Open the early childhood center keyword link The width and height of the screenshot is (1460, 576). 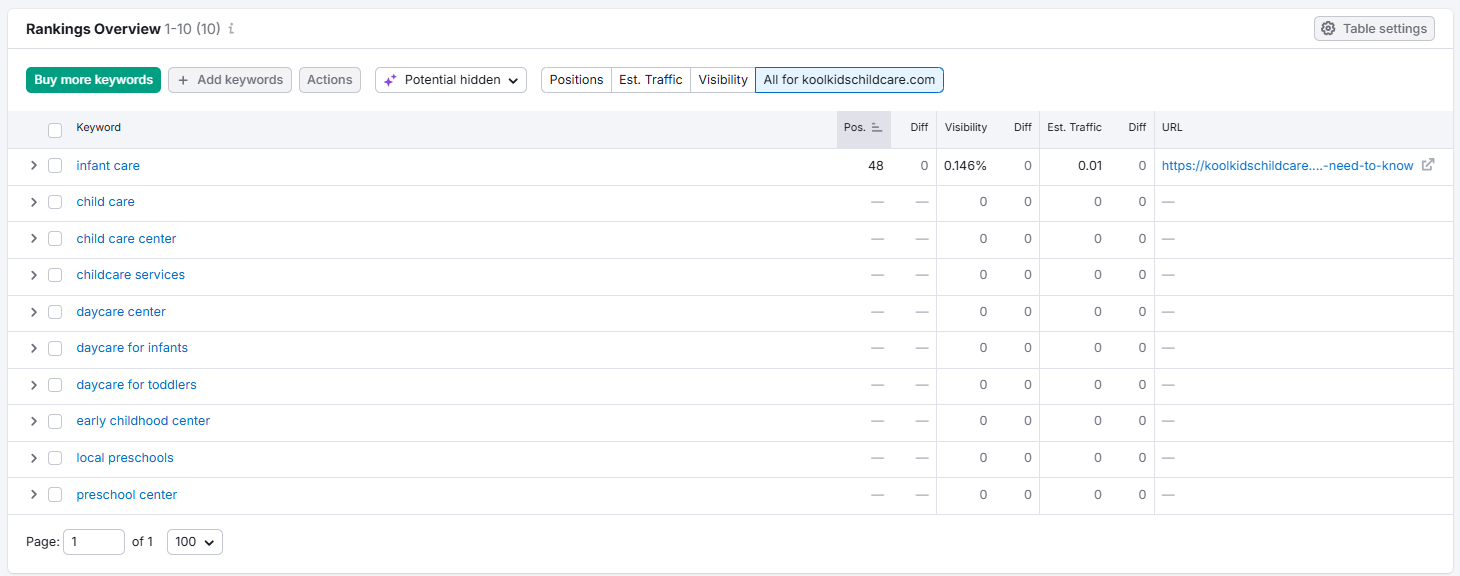[143, 421]
